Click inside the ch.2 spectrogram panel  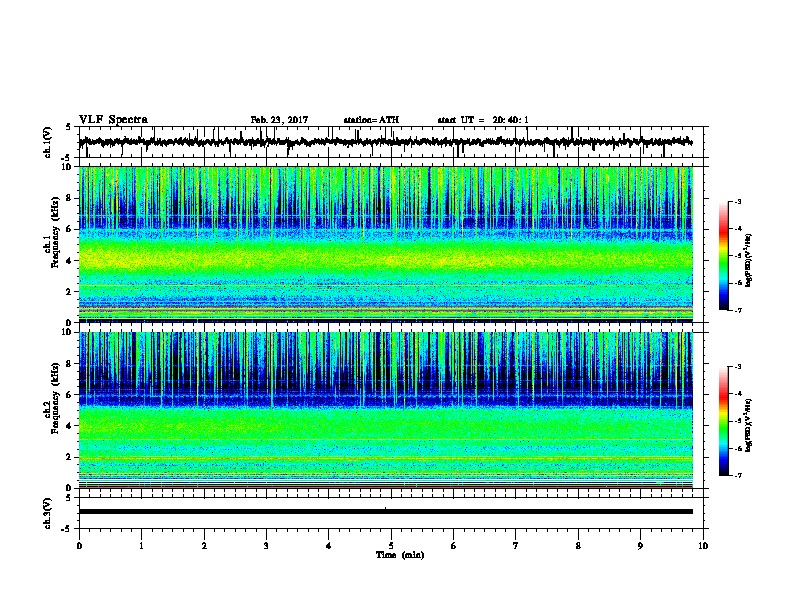pos(386,410)
